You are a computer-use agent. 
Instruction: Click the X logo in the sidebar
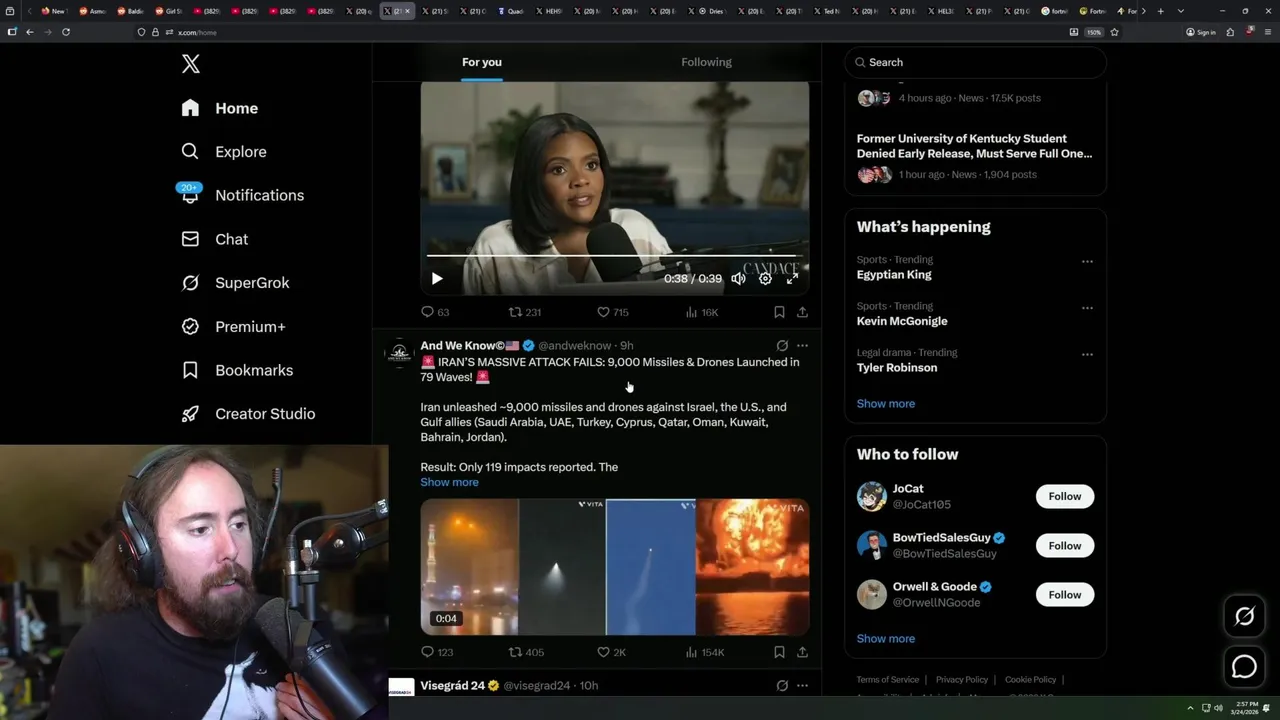[x=191, y=64]
